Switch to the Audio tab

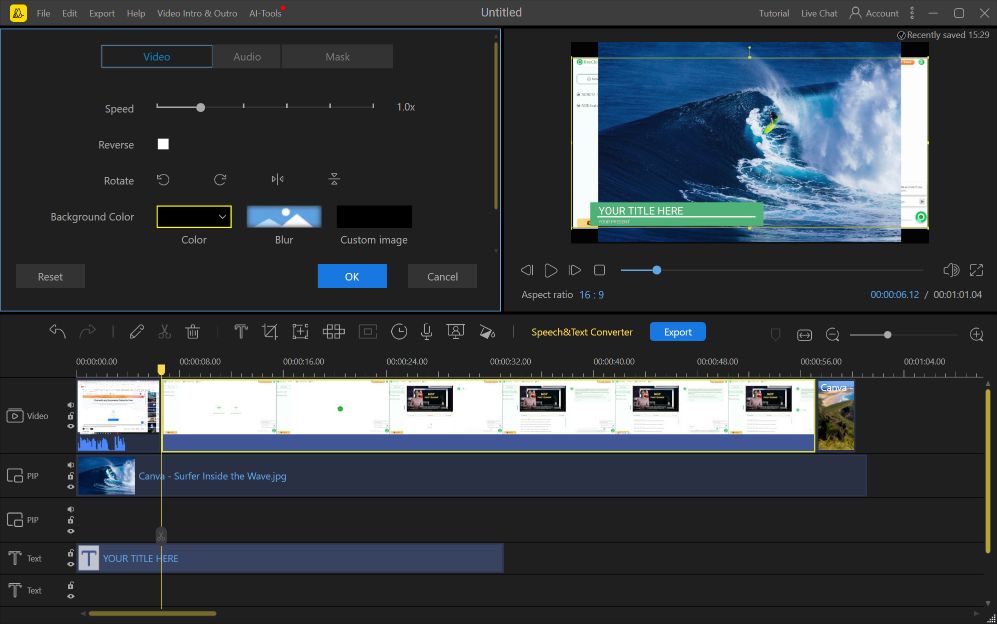click(x=246, y=56)
